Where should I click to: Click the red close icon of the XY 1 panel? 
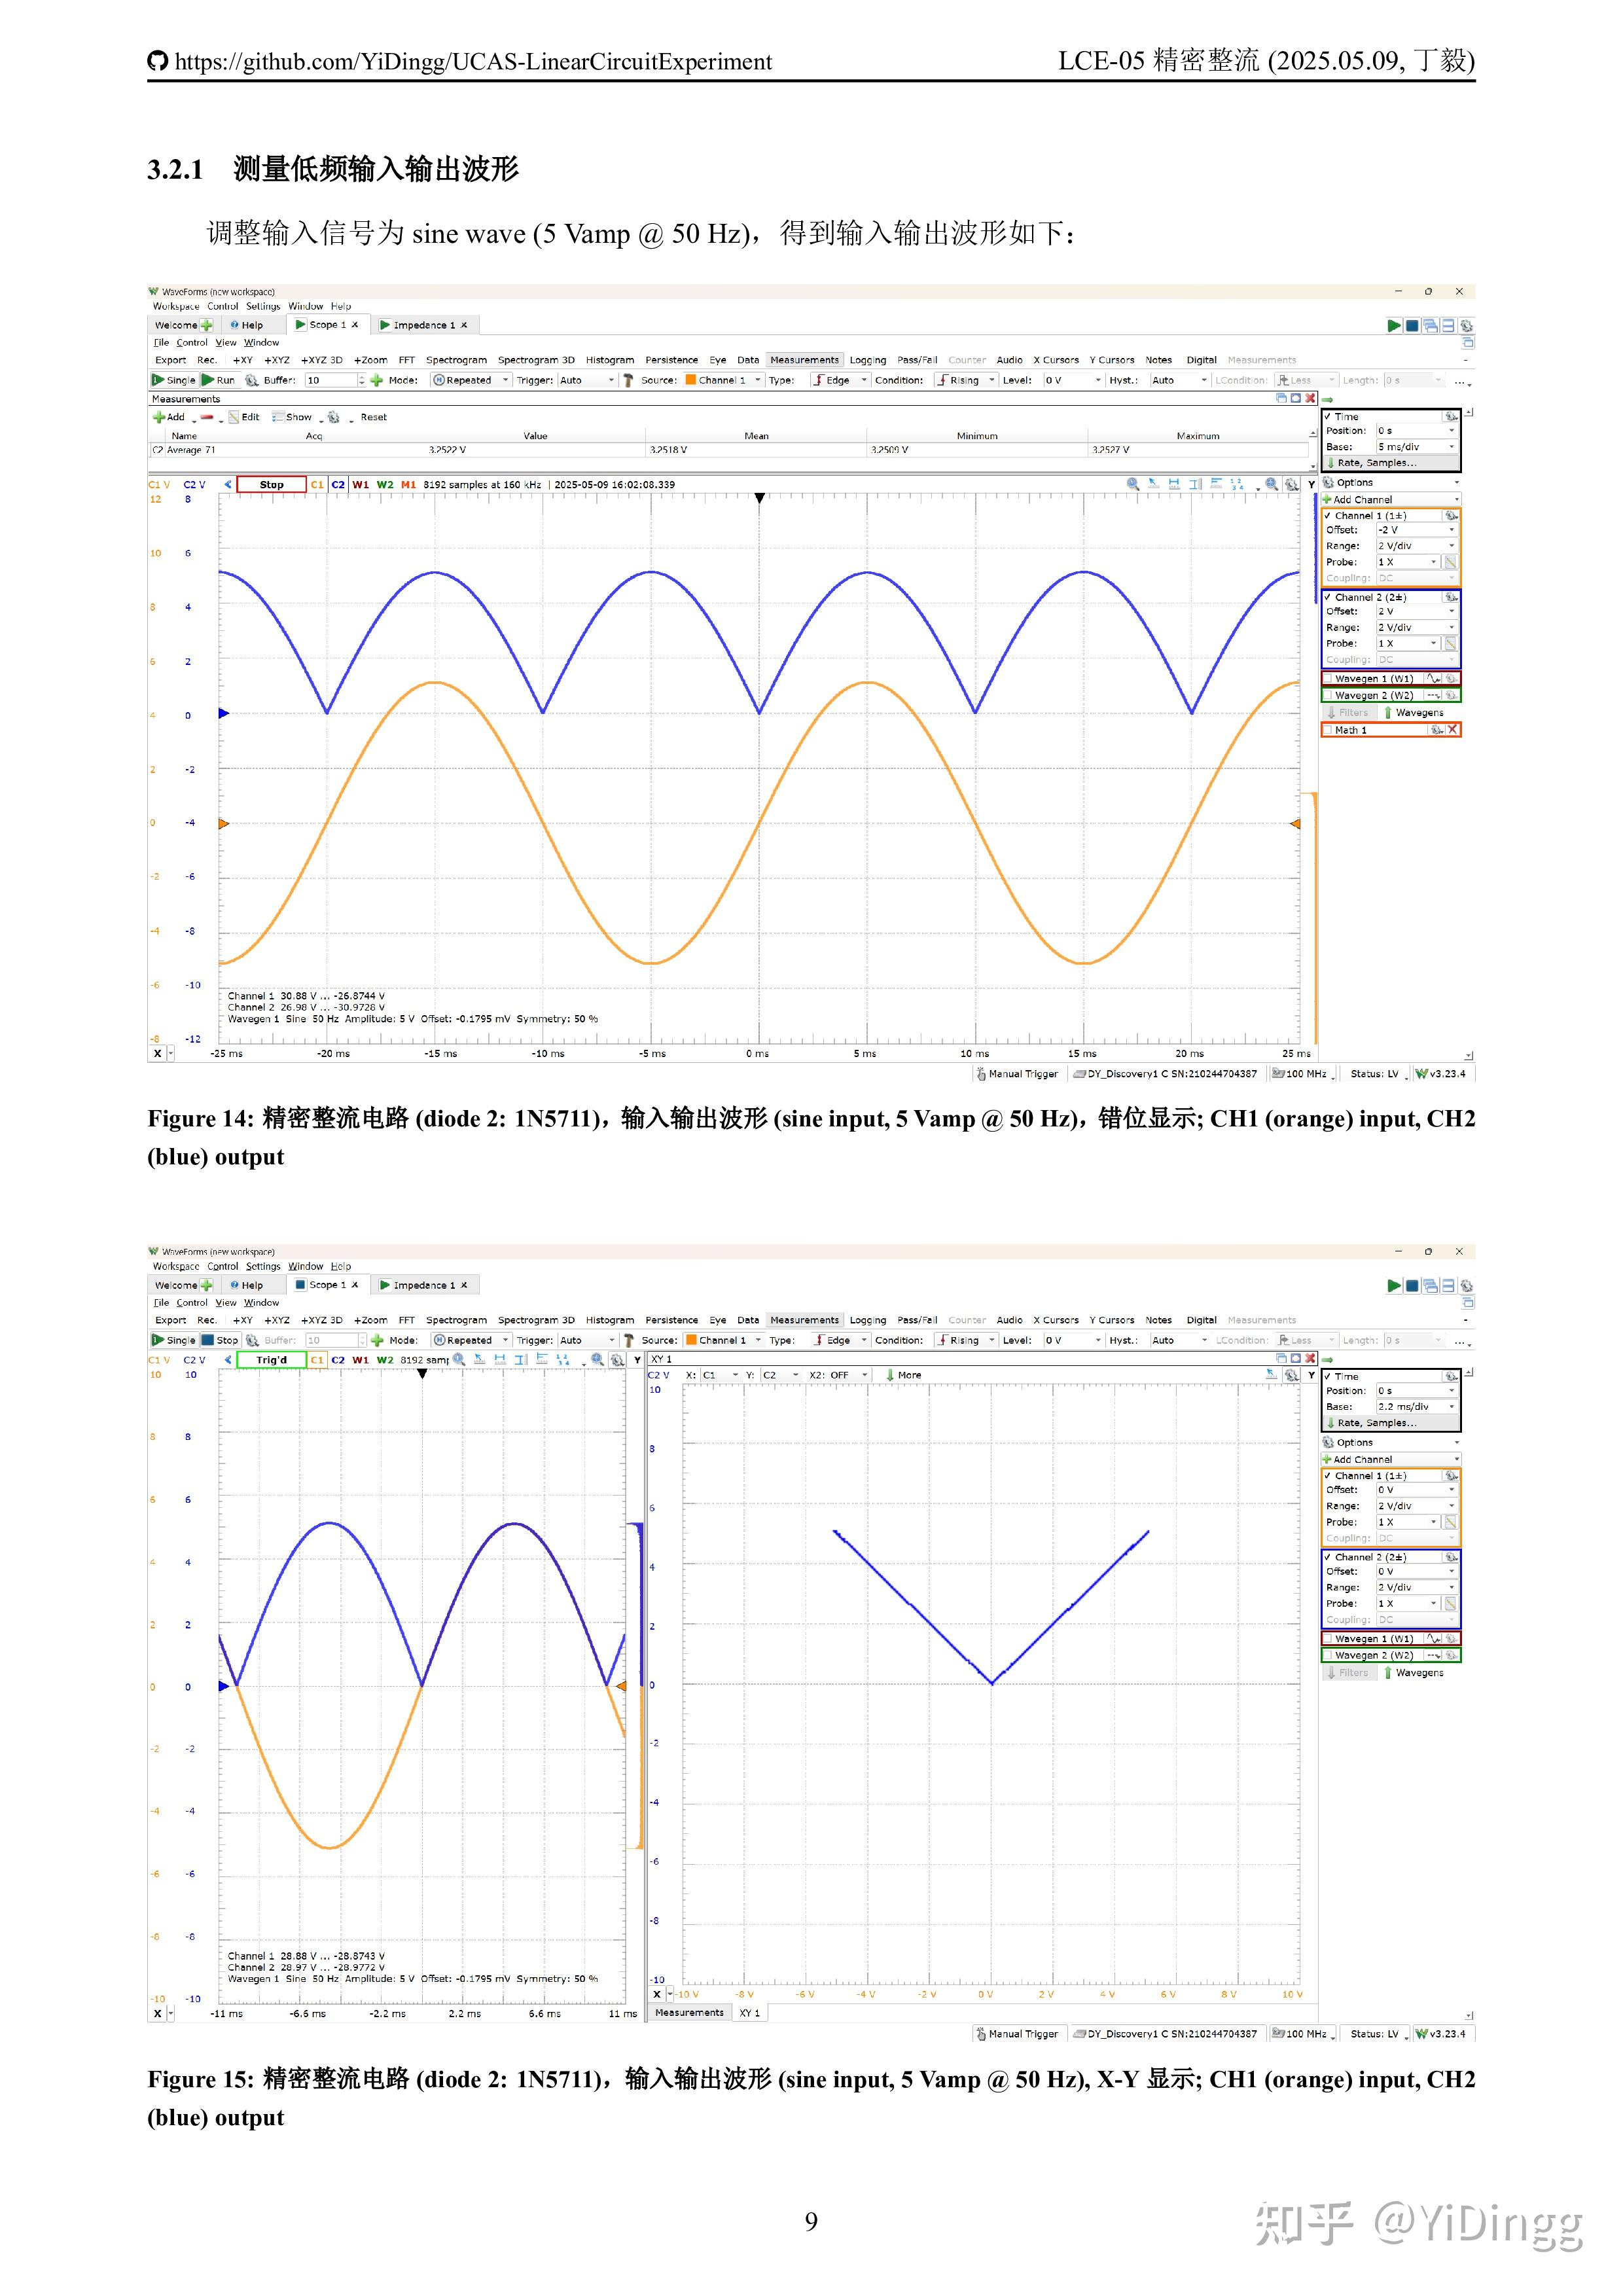coord(1310,1358)
